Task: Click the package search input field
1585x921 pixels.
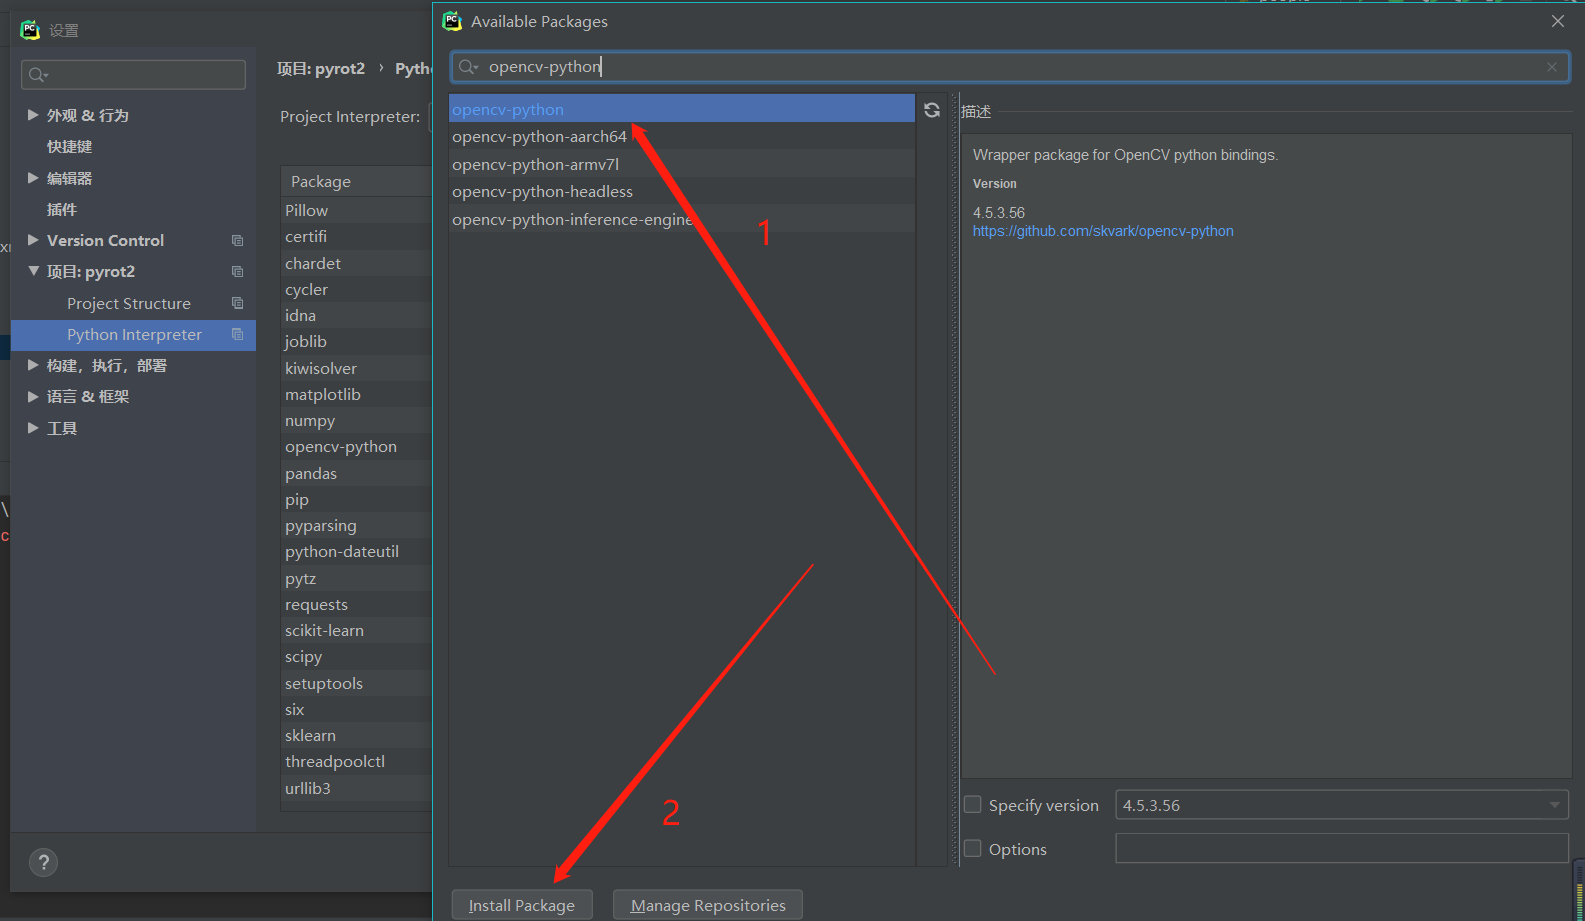Action: click(x=1010, y=67)
